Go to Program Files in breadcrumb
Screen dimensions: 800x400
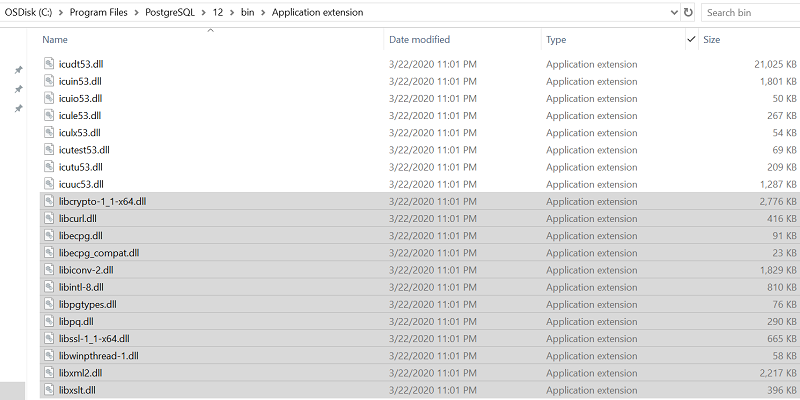point(98,12)
